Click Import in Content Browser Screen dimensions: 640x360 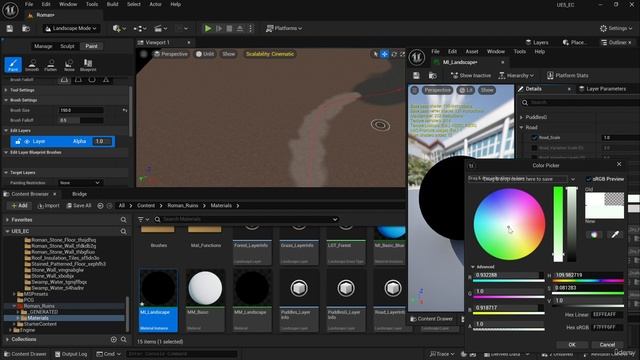[48, 206]
